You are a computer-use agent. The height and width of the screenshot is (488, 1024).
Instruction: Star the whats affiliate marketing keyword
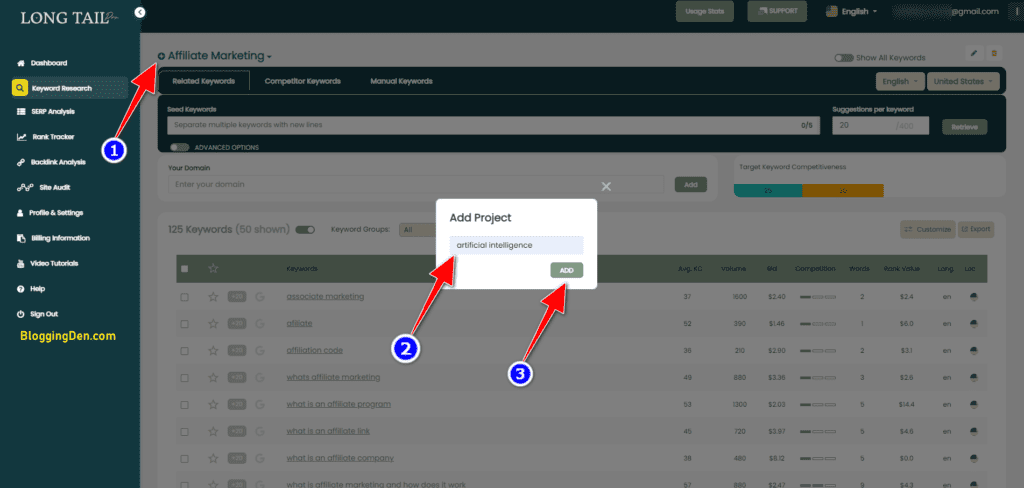click(212, 378)
